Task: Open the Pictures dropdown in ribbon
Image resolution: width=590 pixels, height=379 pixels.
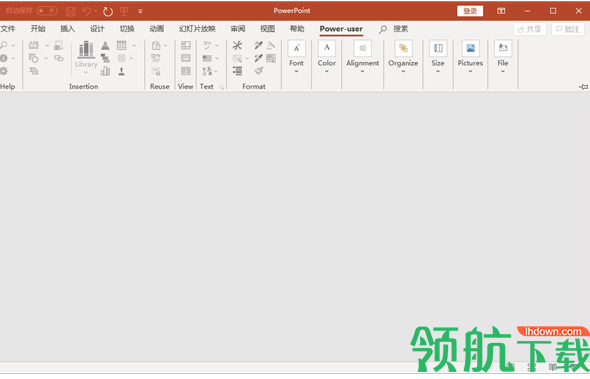Action: click(470, 56)
